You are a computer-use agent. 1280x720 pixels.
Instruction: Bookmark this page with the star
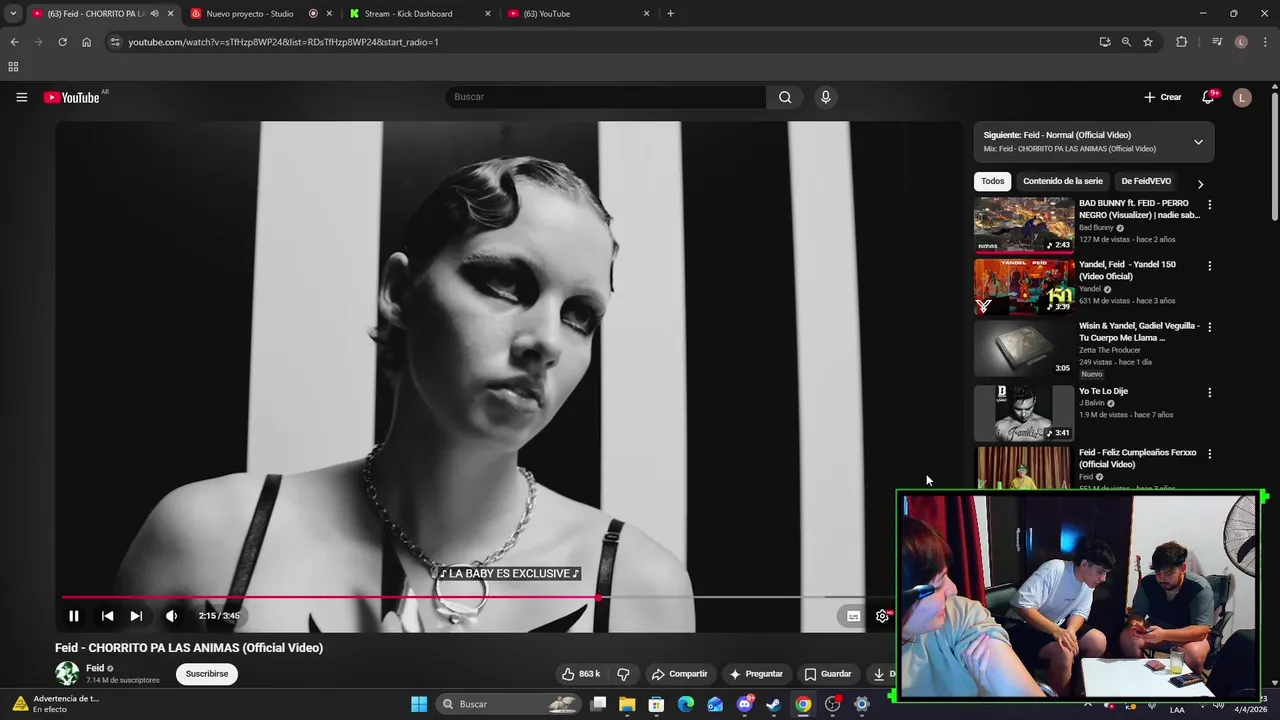tap(1148, 42)
